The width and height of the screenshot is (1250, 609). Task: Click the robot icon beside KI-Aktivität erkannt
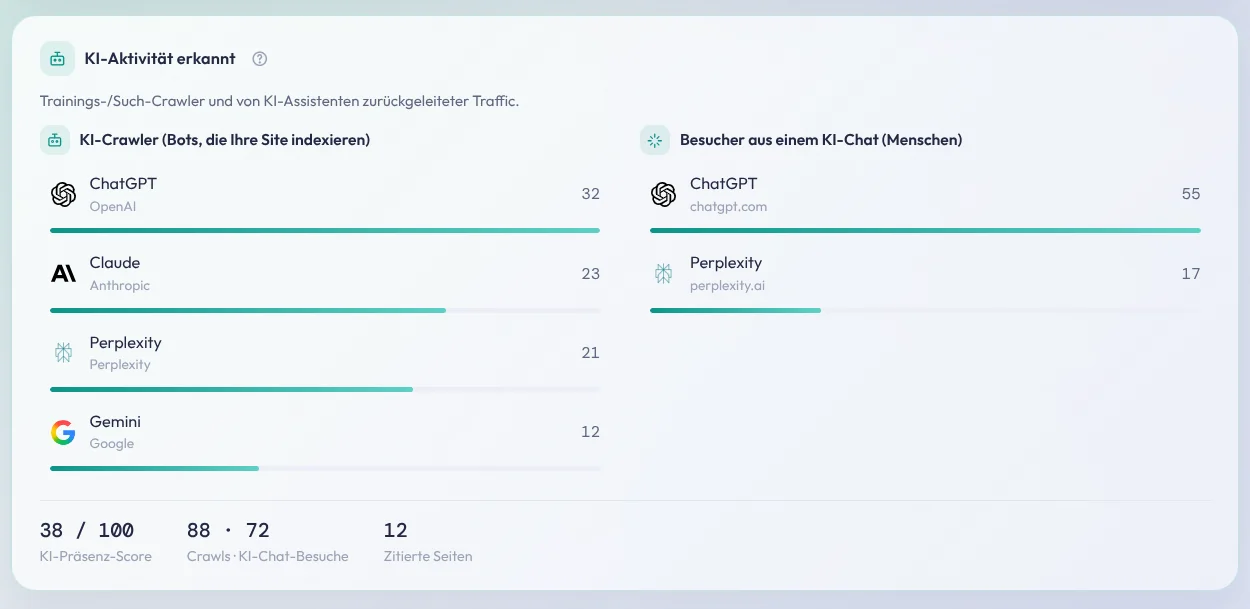[58, 59]
